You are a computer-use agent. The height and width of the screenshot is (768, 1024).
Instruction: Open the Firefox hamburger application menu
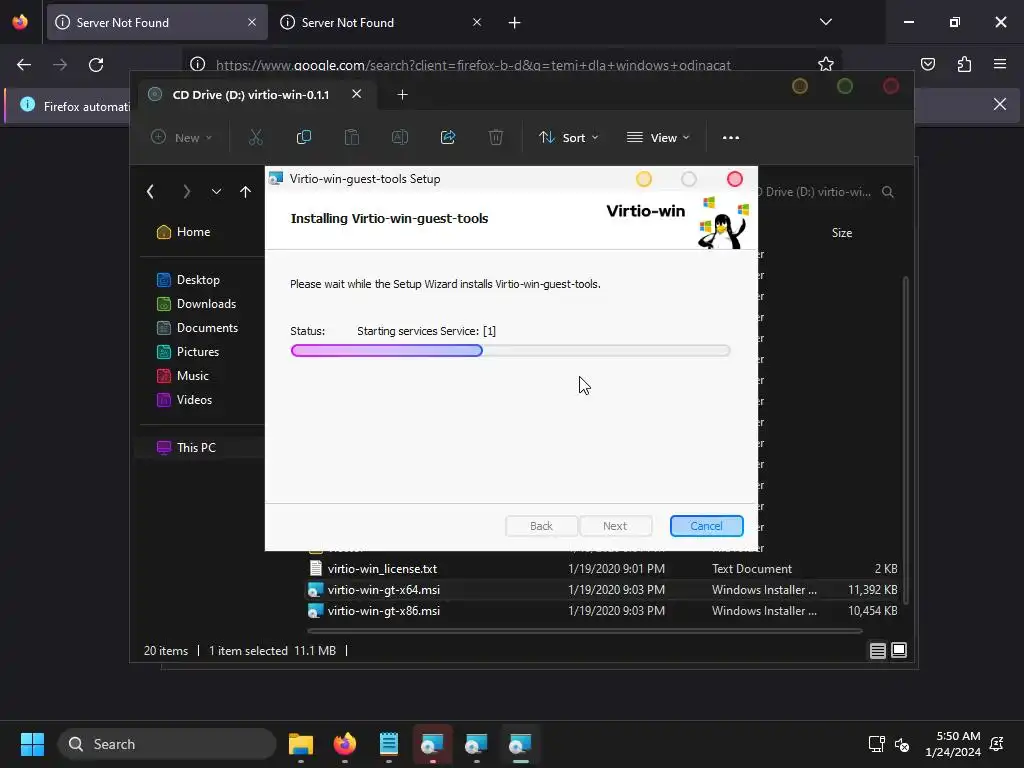(x=1000, y=64)
